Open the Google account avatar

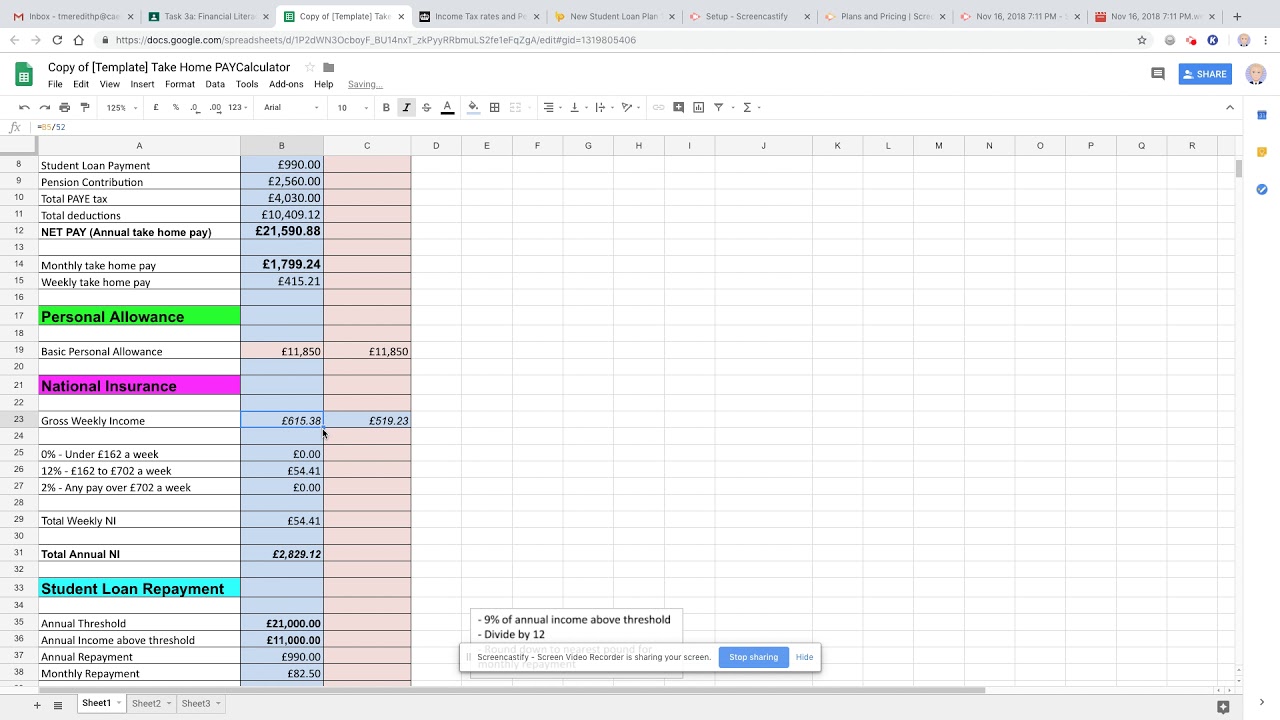pyautogui.click(x=1256, y=74)
